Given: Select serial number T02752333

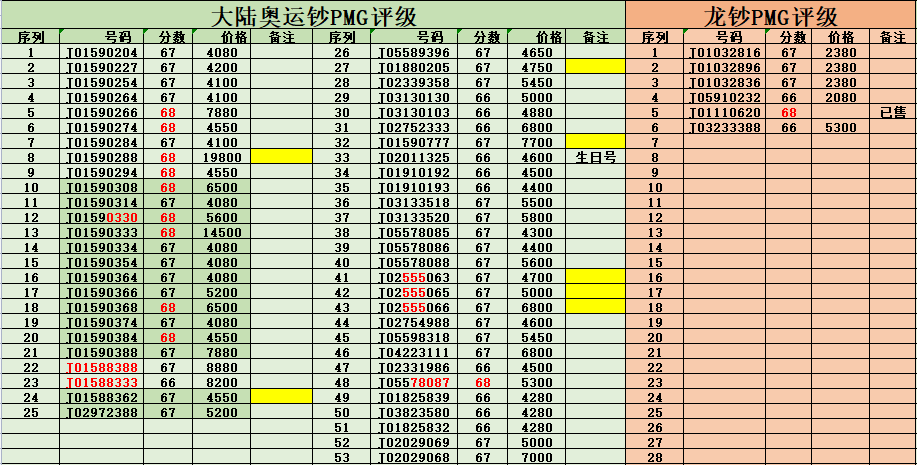Looking at the screenshot, I should click(414, 128).
